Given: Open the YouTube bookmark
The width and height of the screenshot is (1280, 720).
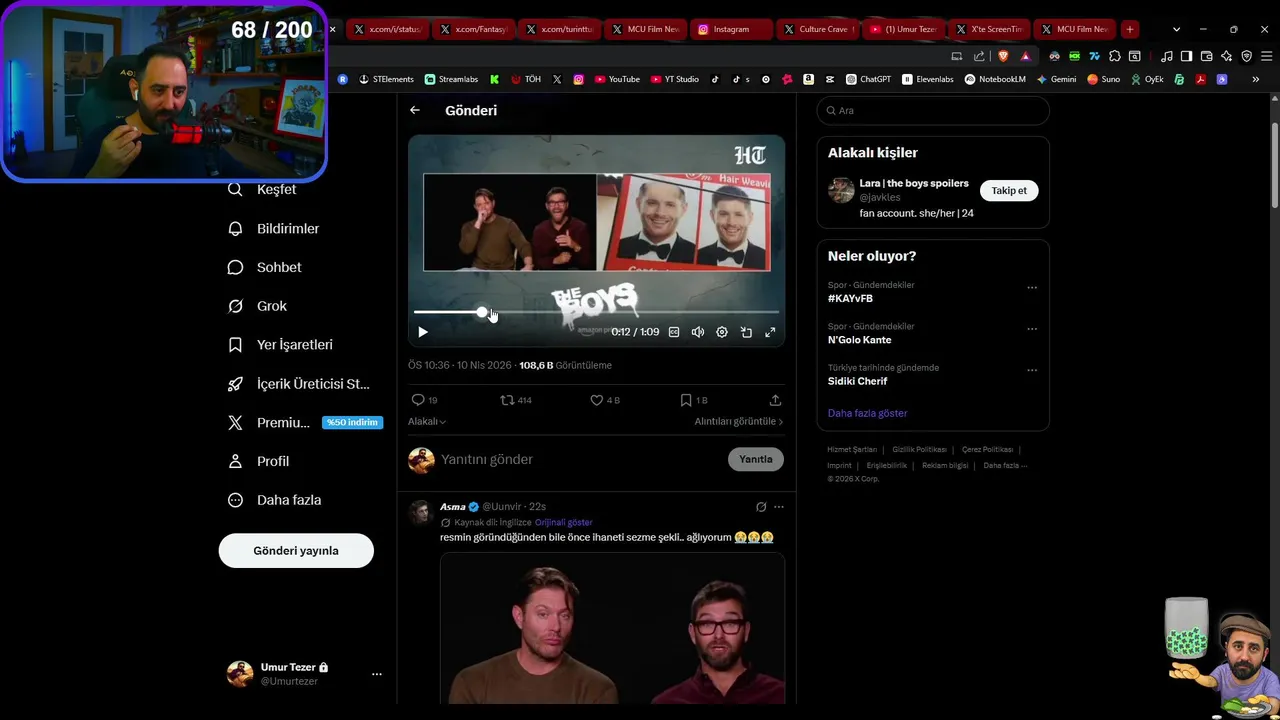Looking at the screenshot, I should point(617,79).
